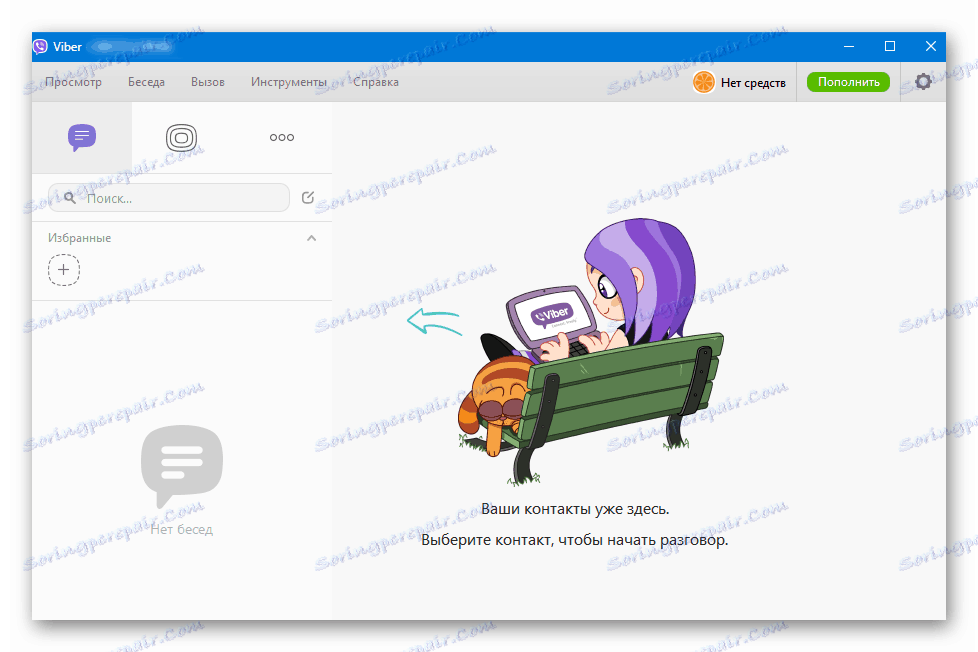Click the Viber logo in the title bar

[40, 46]
